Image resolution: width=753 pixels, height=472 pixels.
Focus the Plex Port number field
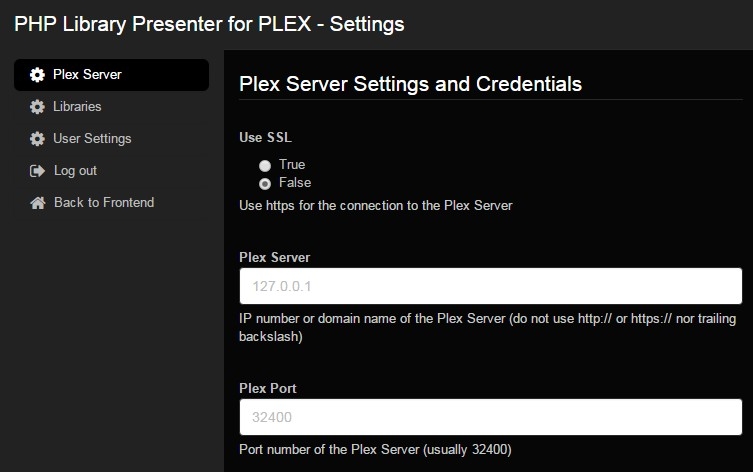point(490,417)
